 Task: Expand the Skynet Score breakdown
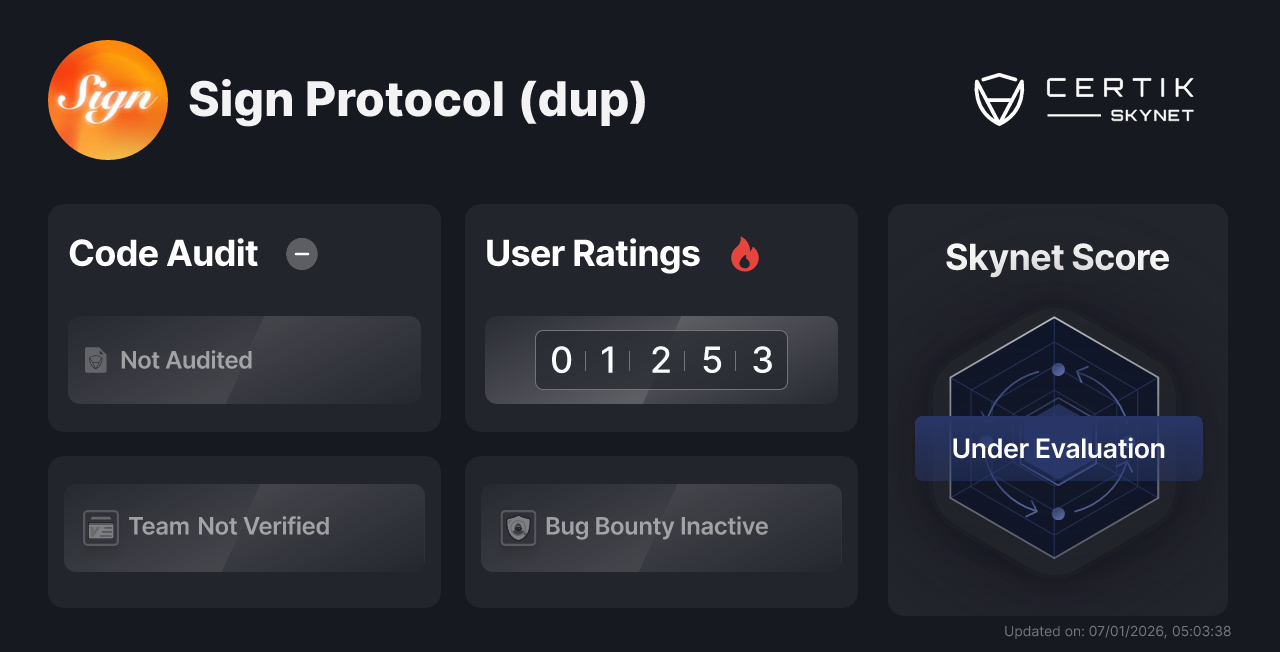click(x=1057, y=410)
